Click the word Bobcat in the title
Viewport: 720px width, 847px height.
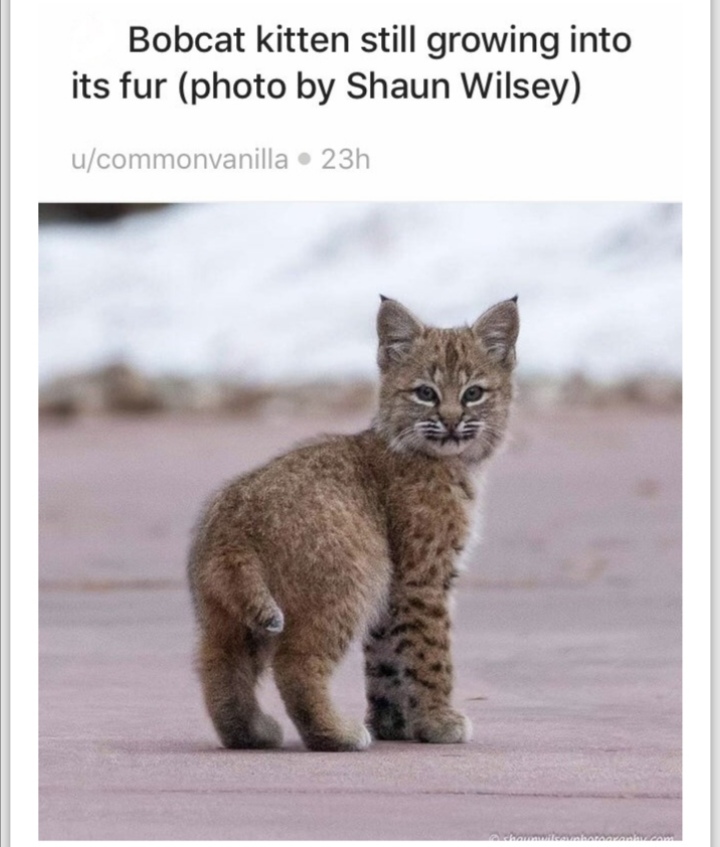[186, 40]
